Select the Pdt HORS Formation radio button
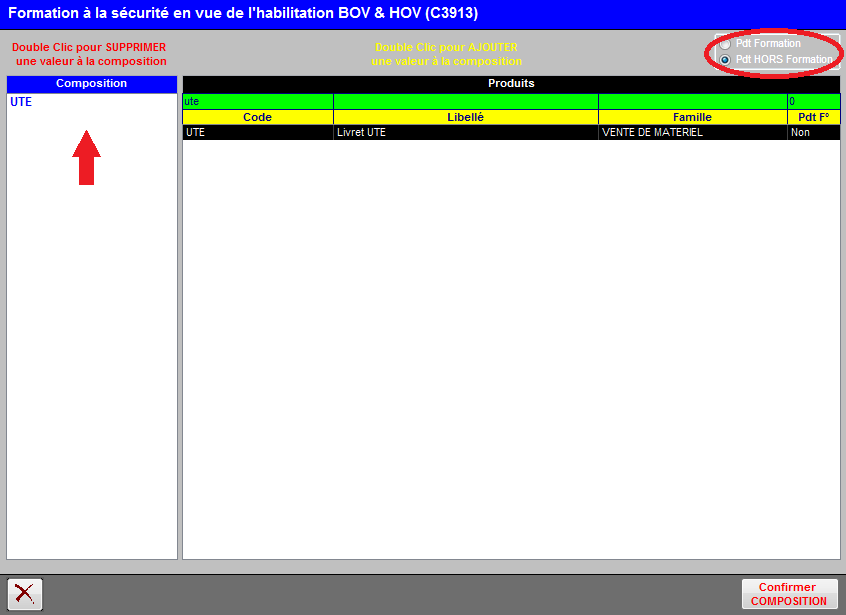 tap(725, 60)
